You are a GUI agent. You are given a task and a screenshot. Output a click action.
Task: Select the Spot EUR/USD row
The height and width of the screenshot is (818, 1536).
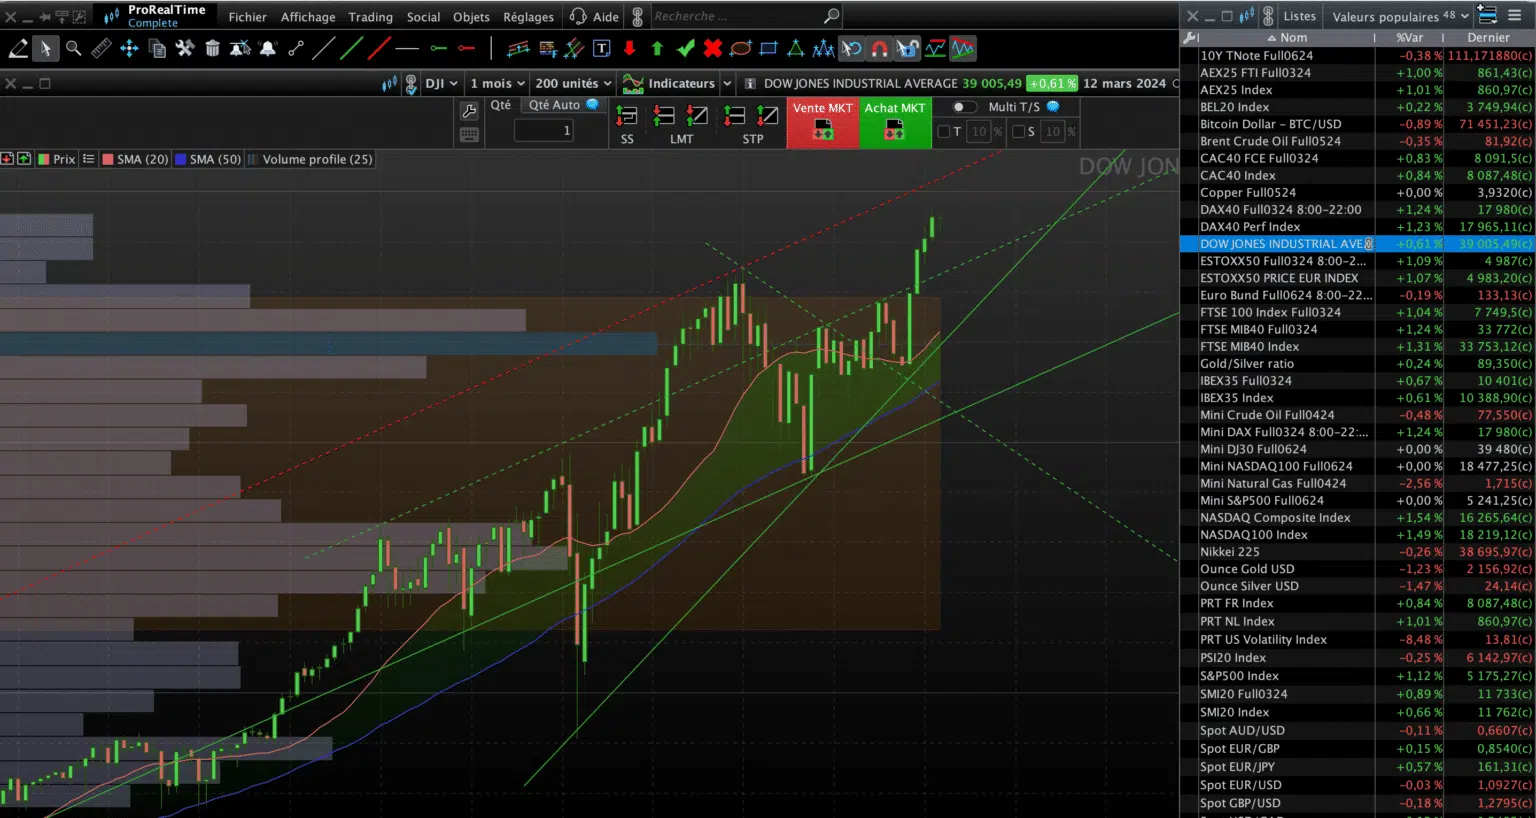(x=1357, y=785)
